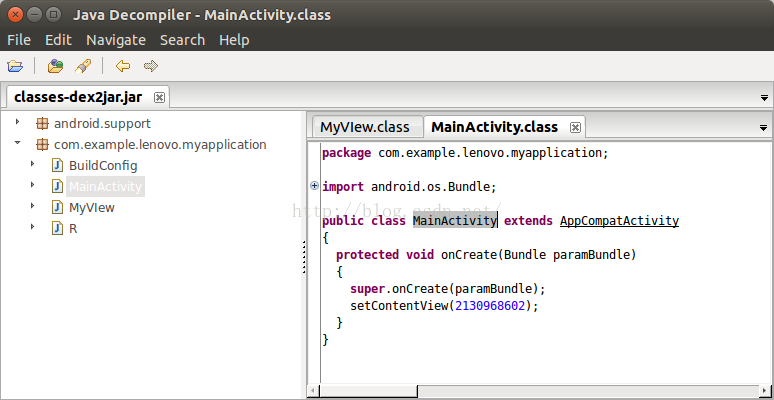
Task: Open the Edit menu
Action: [58, 40]
